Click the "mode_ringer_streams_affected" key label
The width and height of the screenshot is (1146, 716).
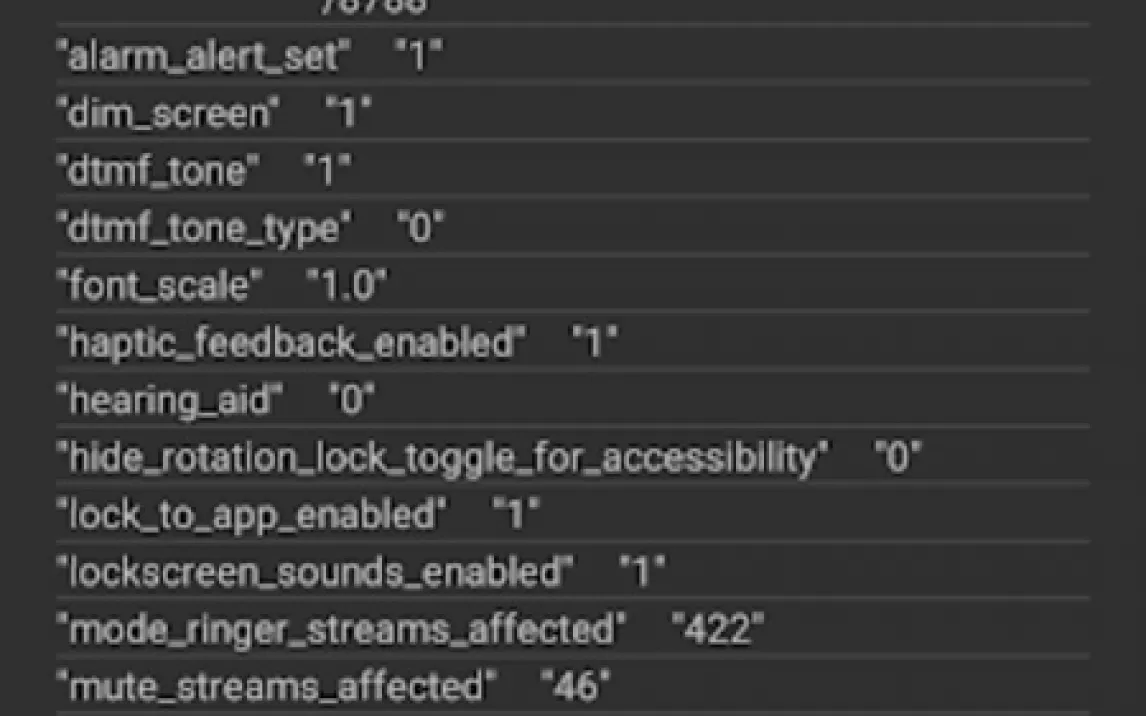[x=342, y=630]
